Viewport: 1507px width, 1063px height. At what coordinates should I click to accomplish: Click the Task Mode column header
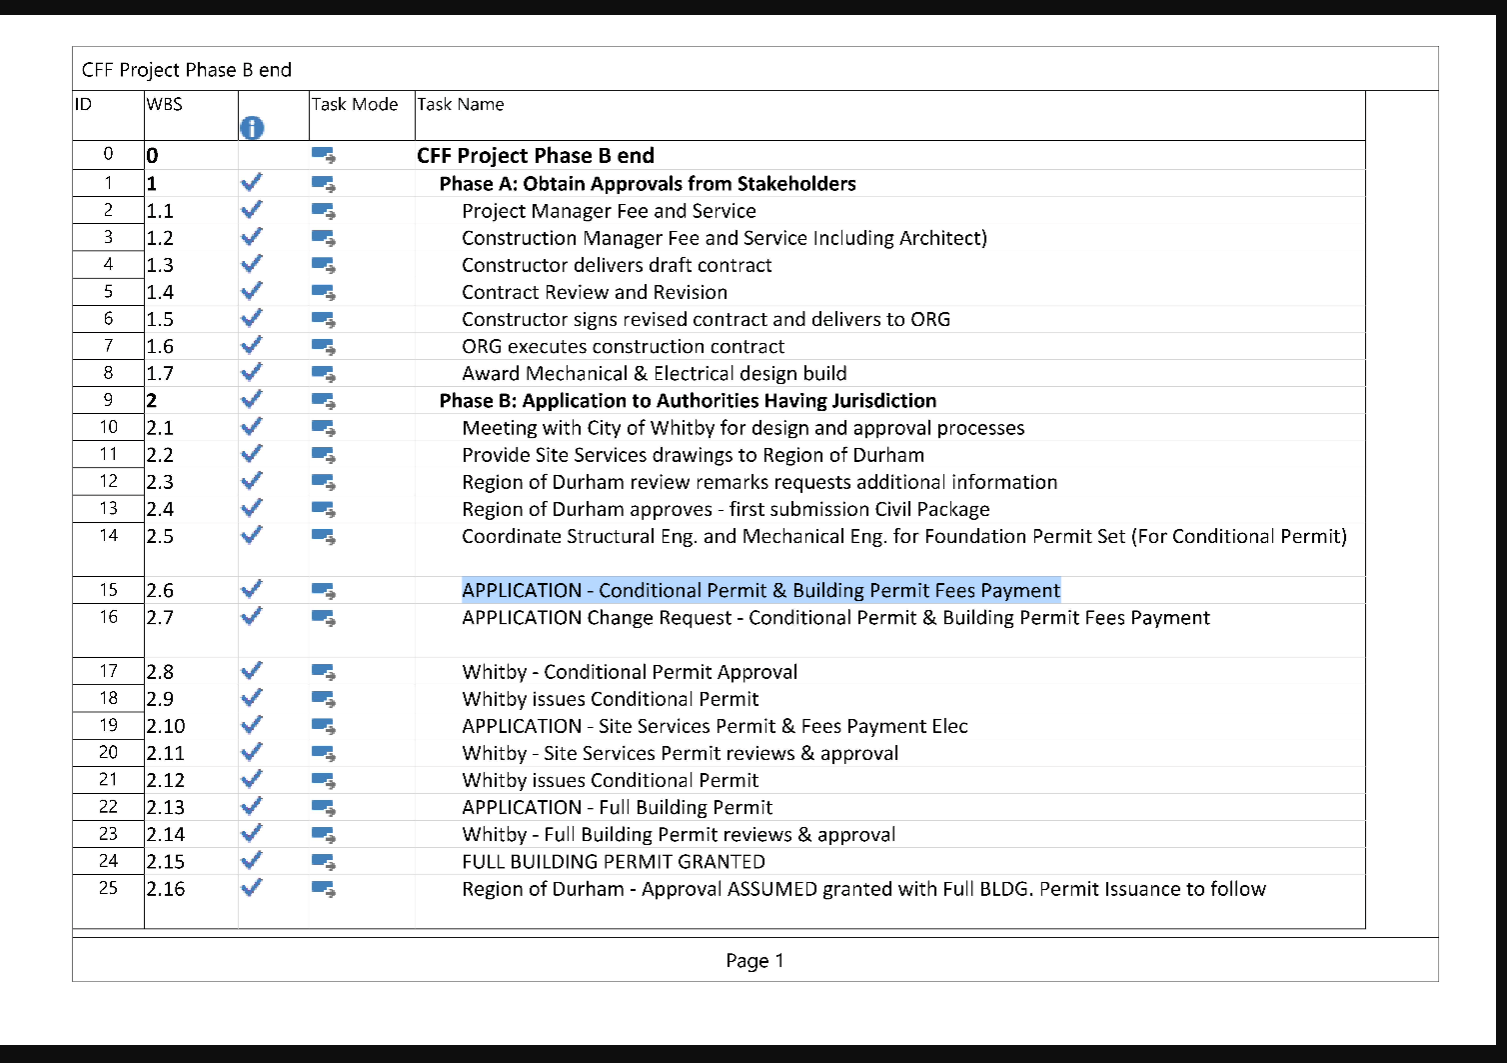click(355, 105)
